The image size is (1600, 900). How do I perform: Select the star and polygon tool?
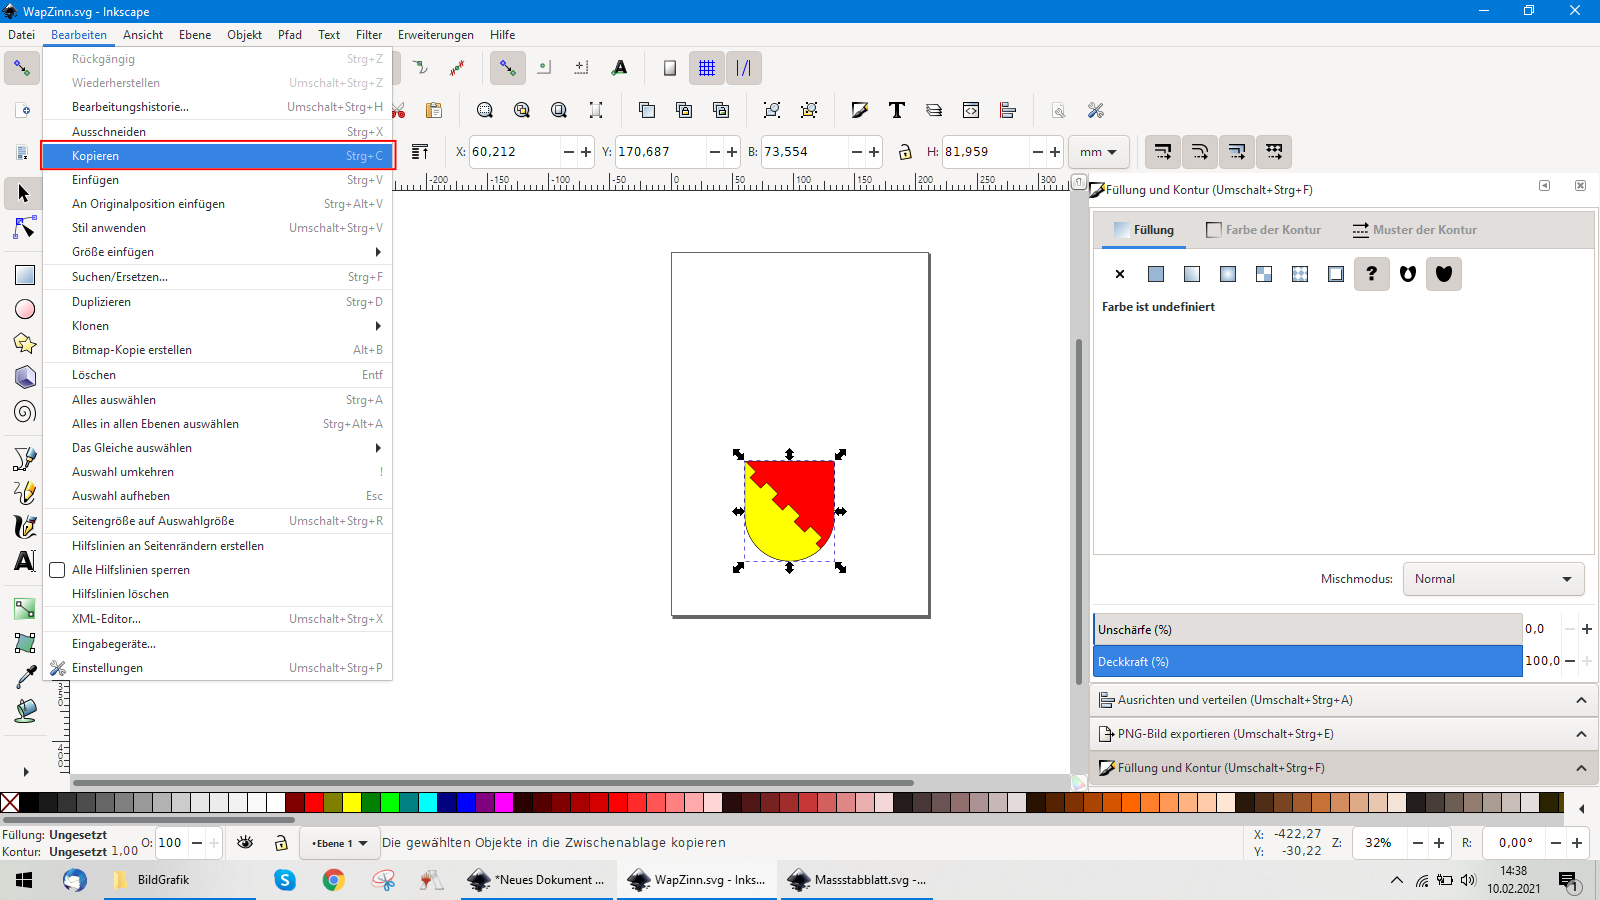pyautogui.click(x=25, y=344)
